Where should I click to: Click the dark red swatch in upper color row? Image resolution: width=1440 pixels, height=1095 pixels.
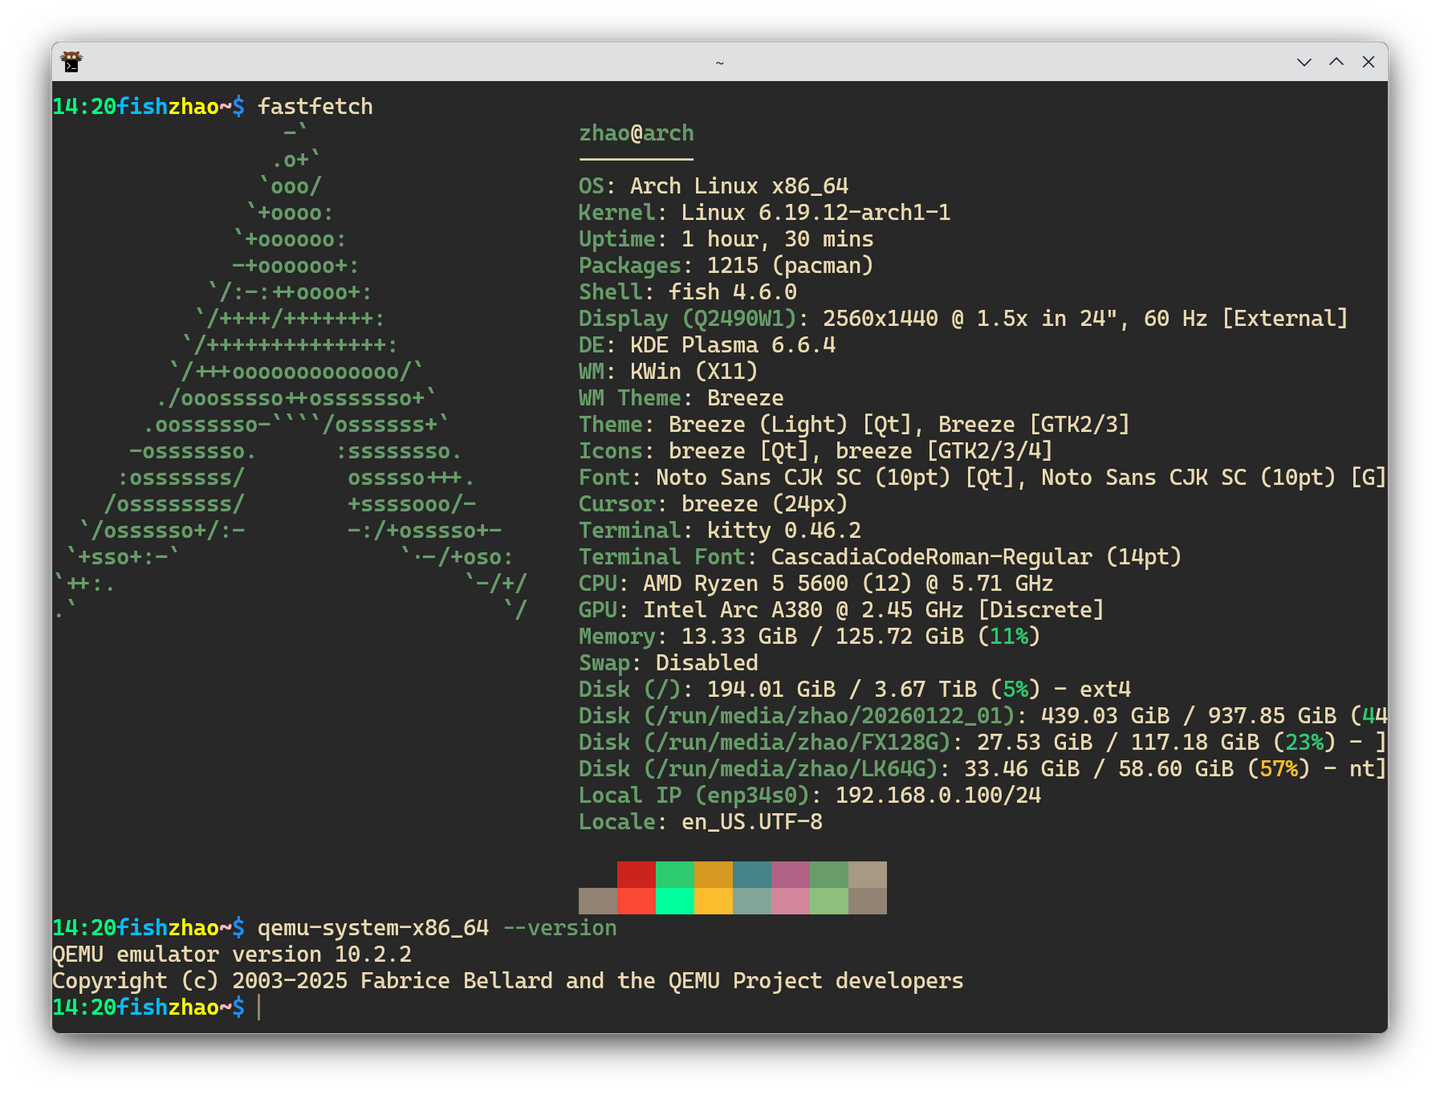[636, 875]
